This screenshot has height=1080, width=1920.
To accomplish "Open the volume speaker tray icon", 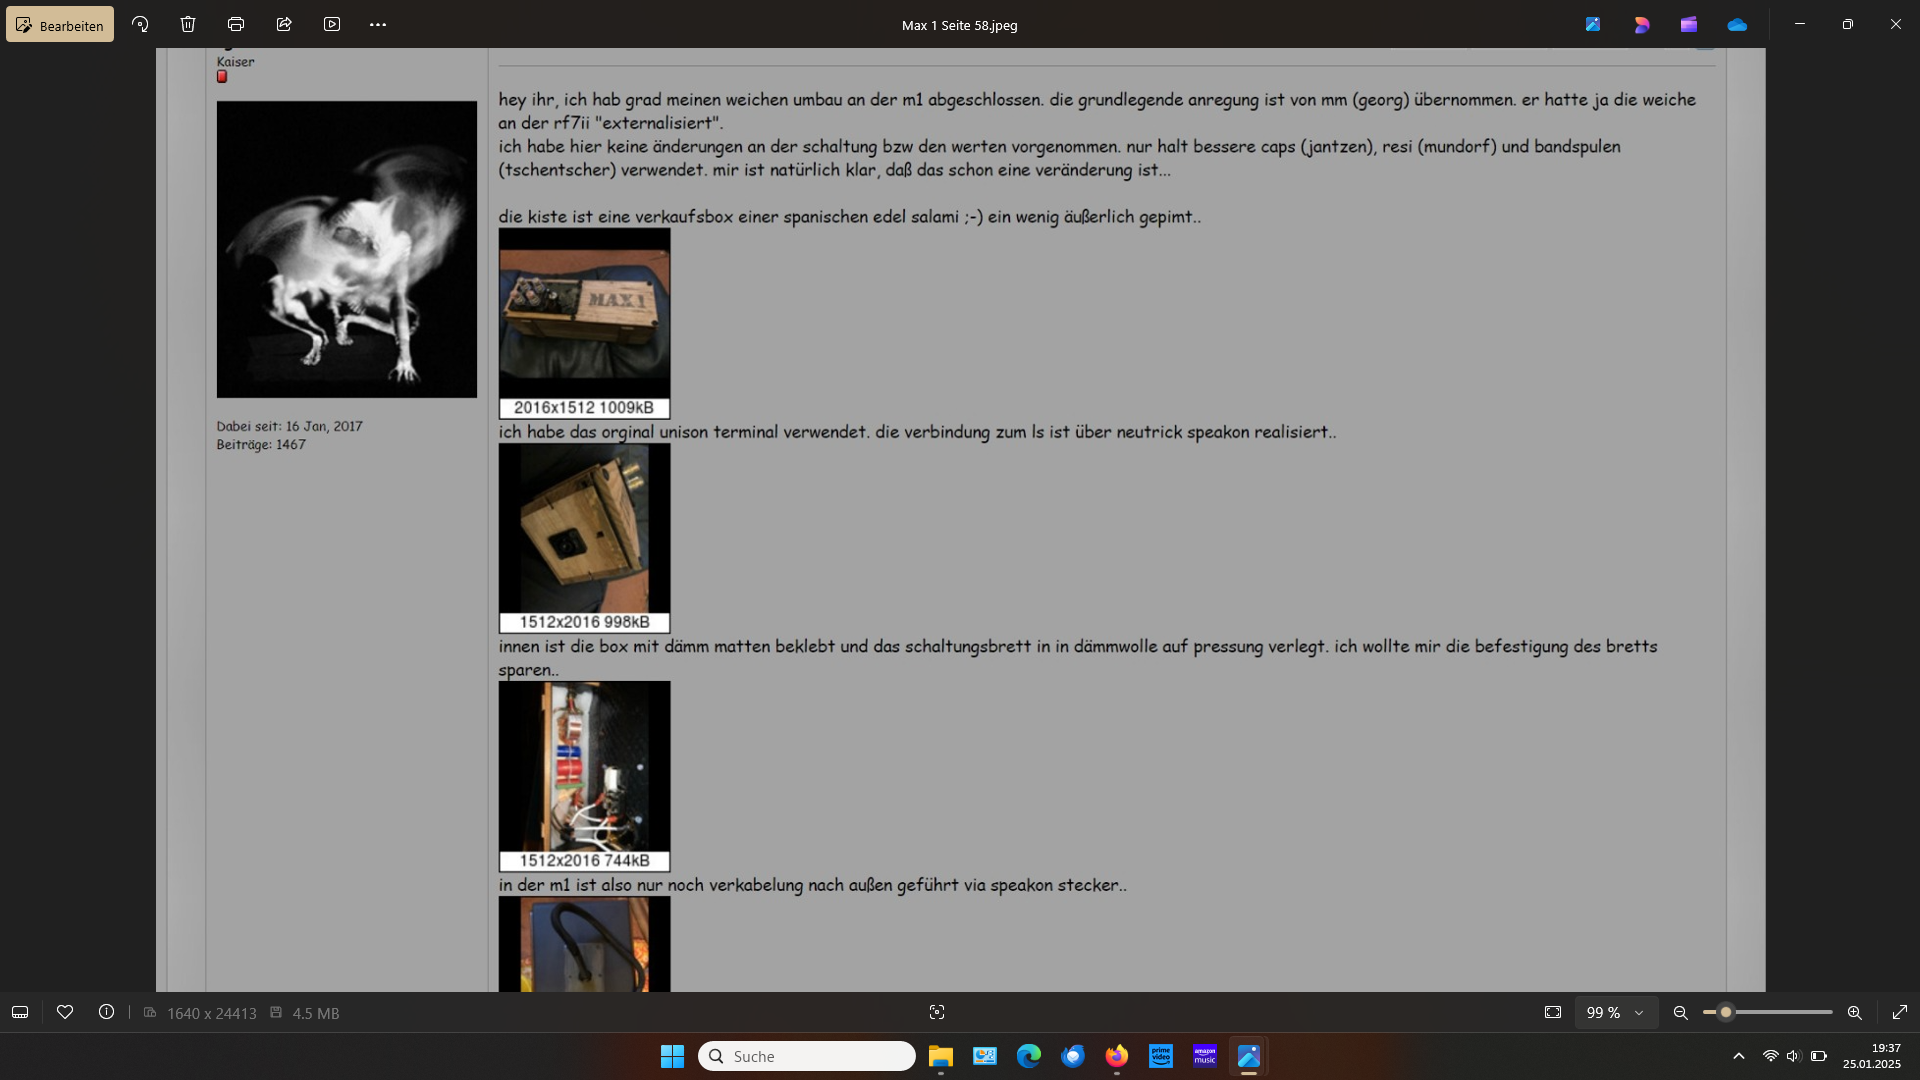I will [x=1794, y=1056].
